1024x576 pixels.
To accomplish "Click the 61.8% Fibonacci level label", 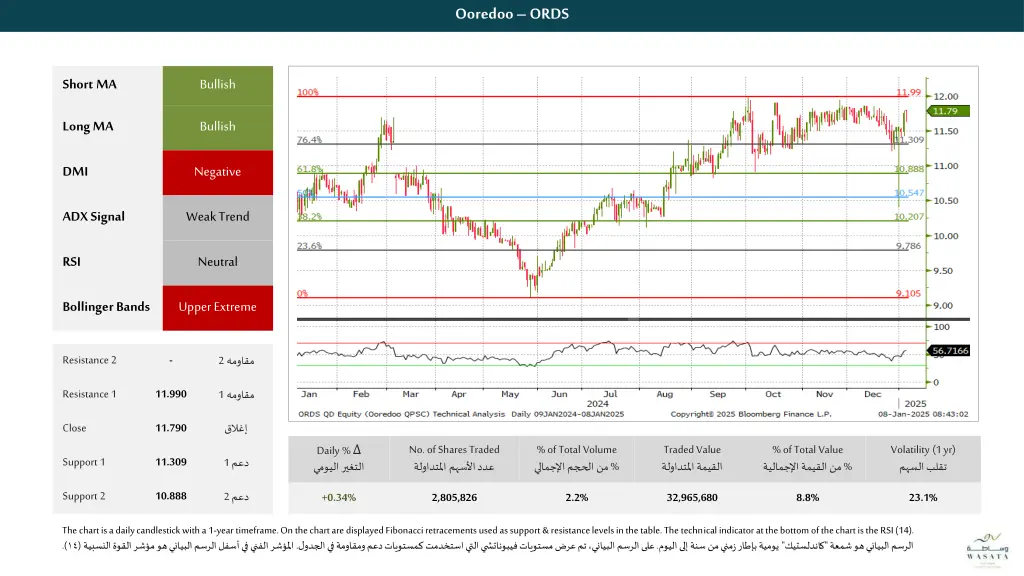I will click(310, 168).
